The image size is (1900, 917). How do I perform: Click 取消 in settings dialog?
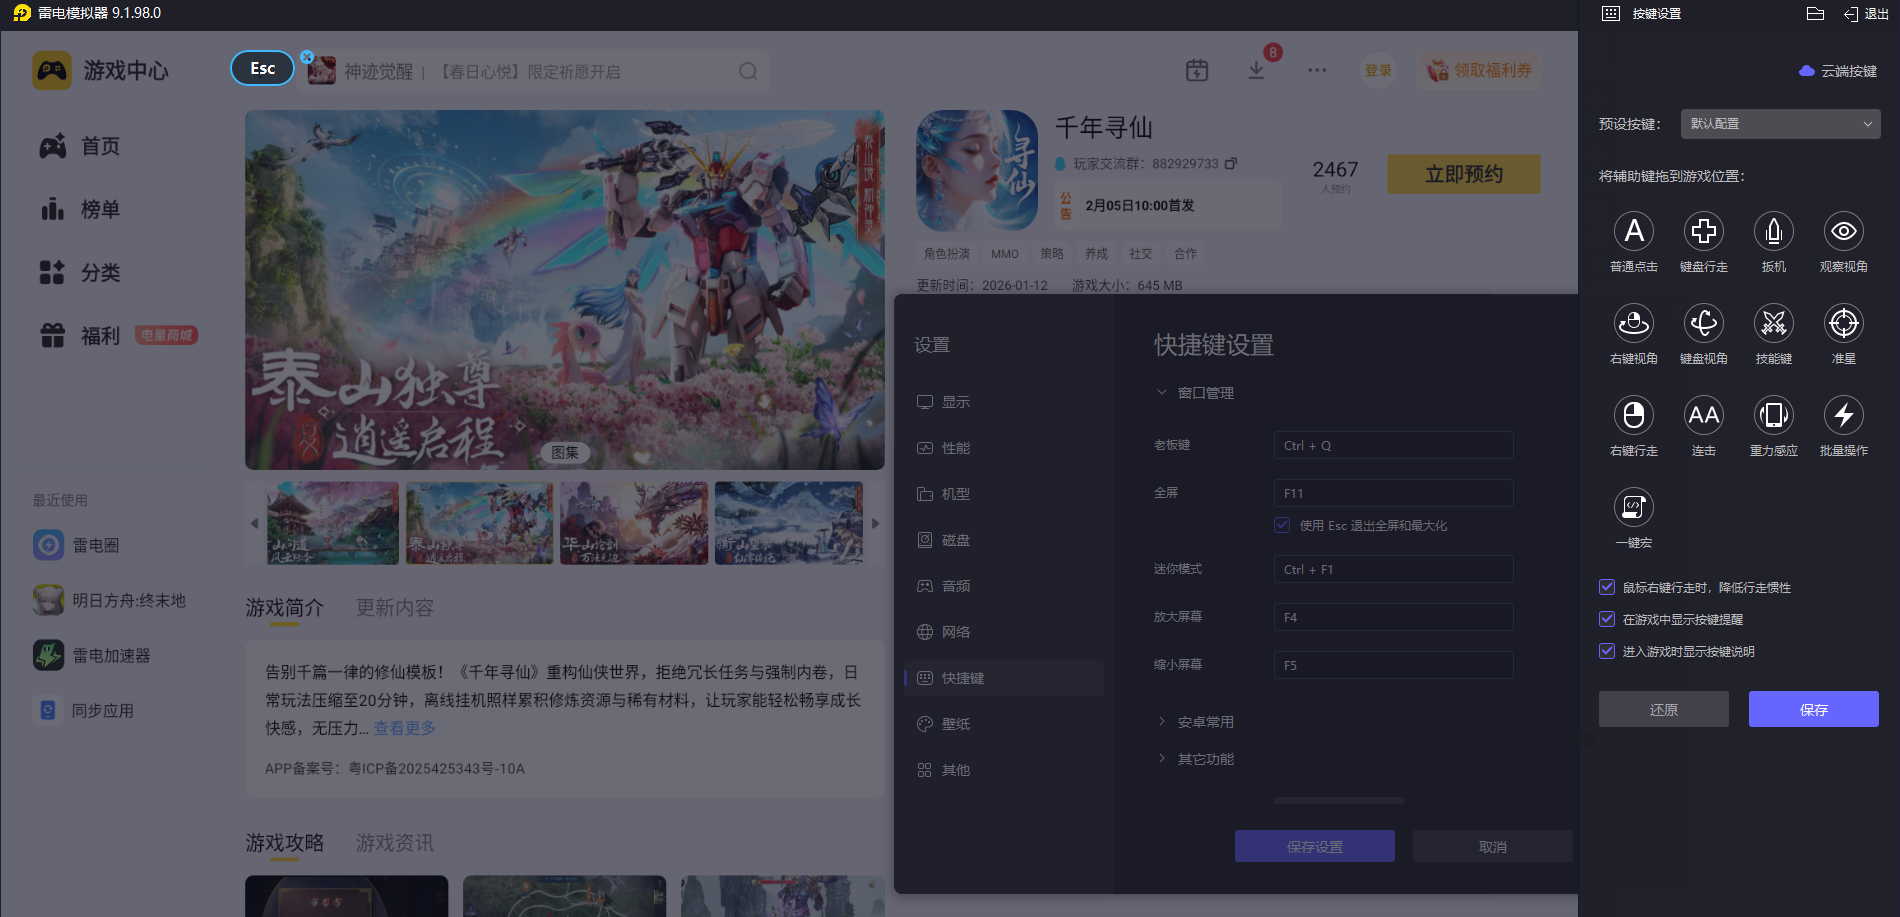(1493, 846)
